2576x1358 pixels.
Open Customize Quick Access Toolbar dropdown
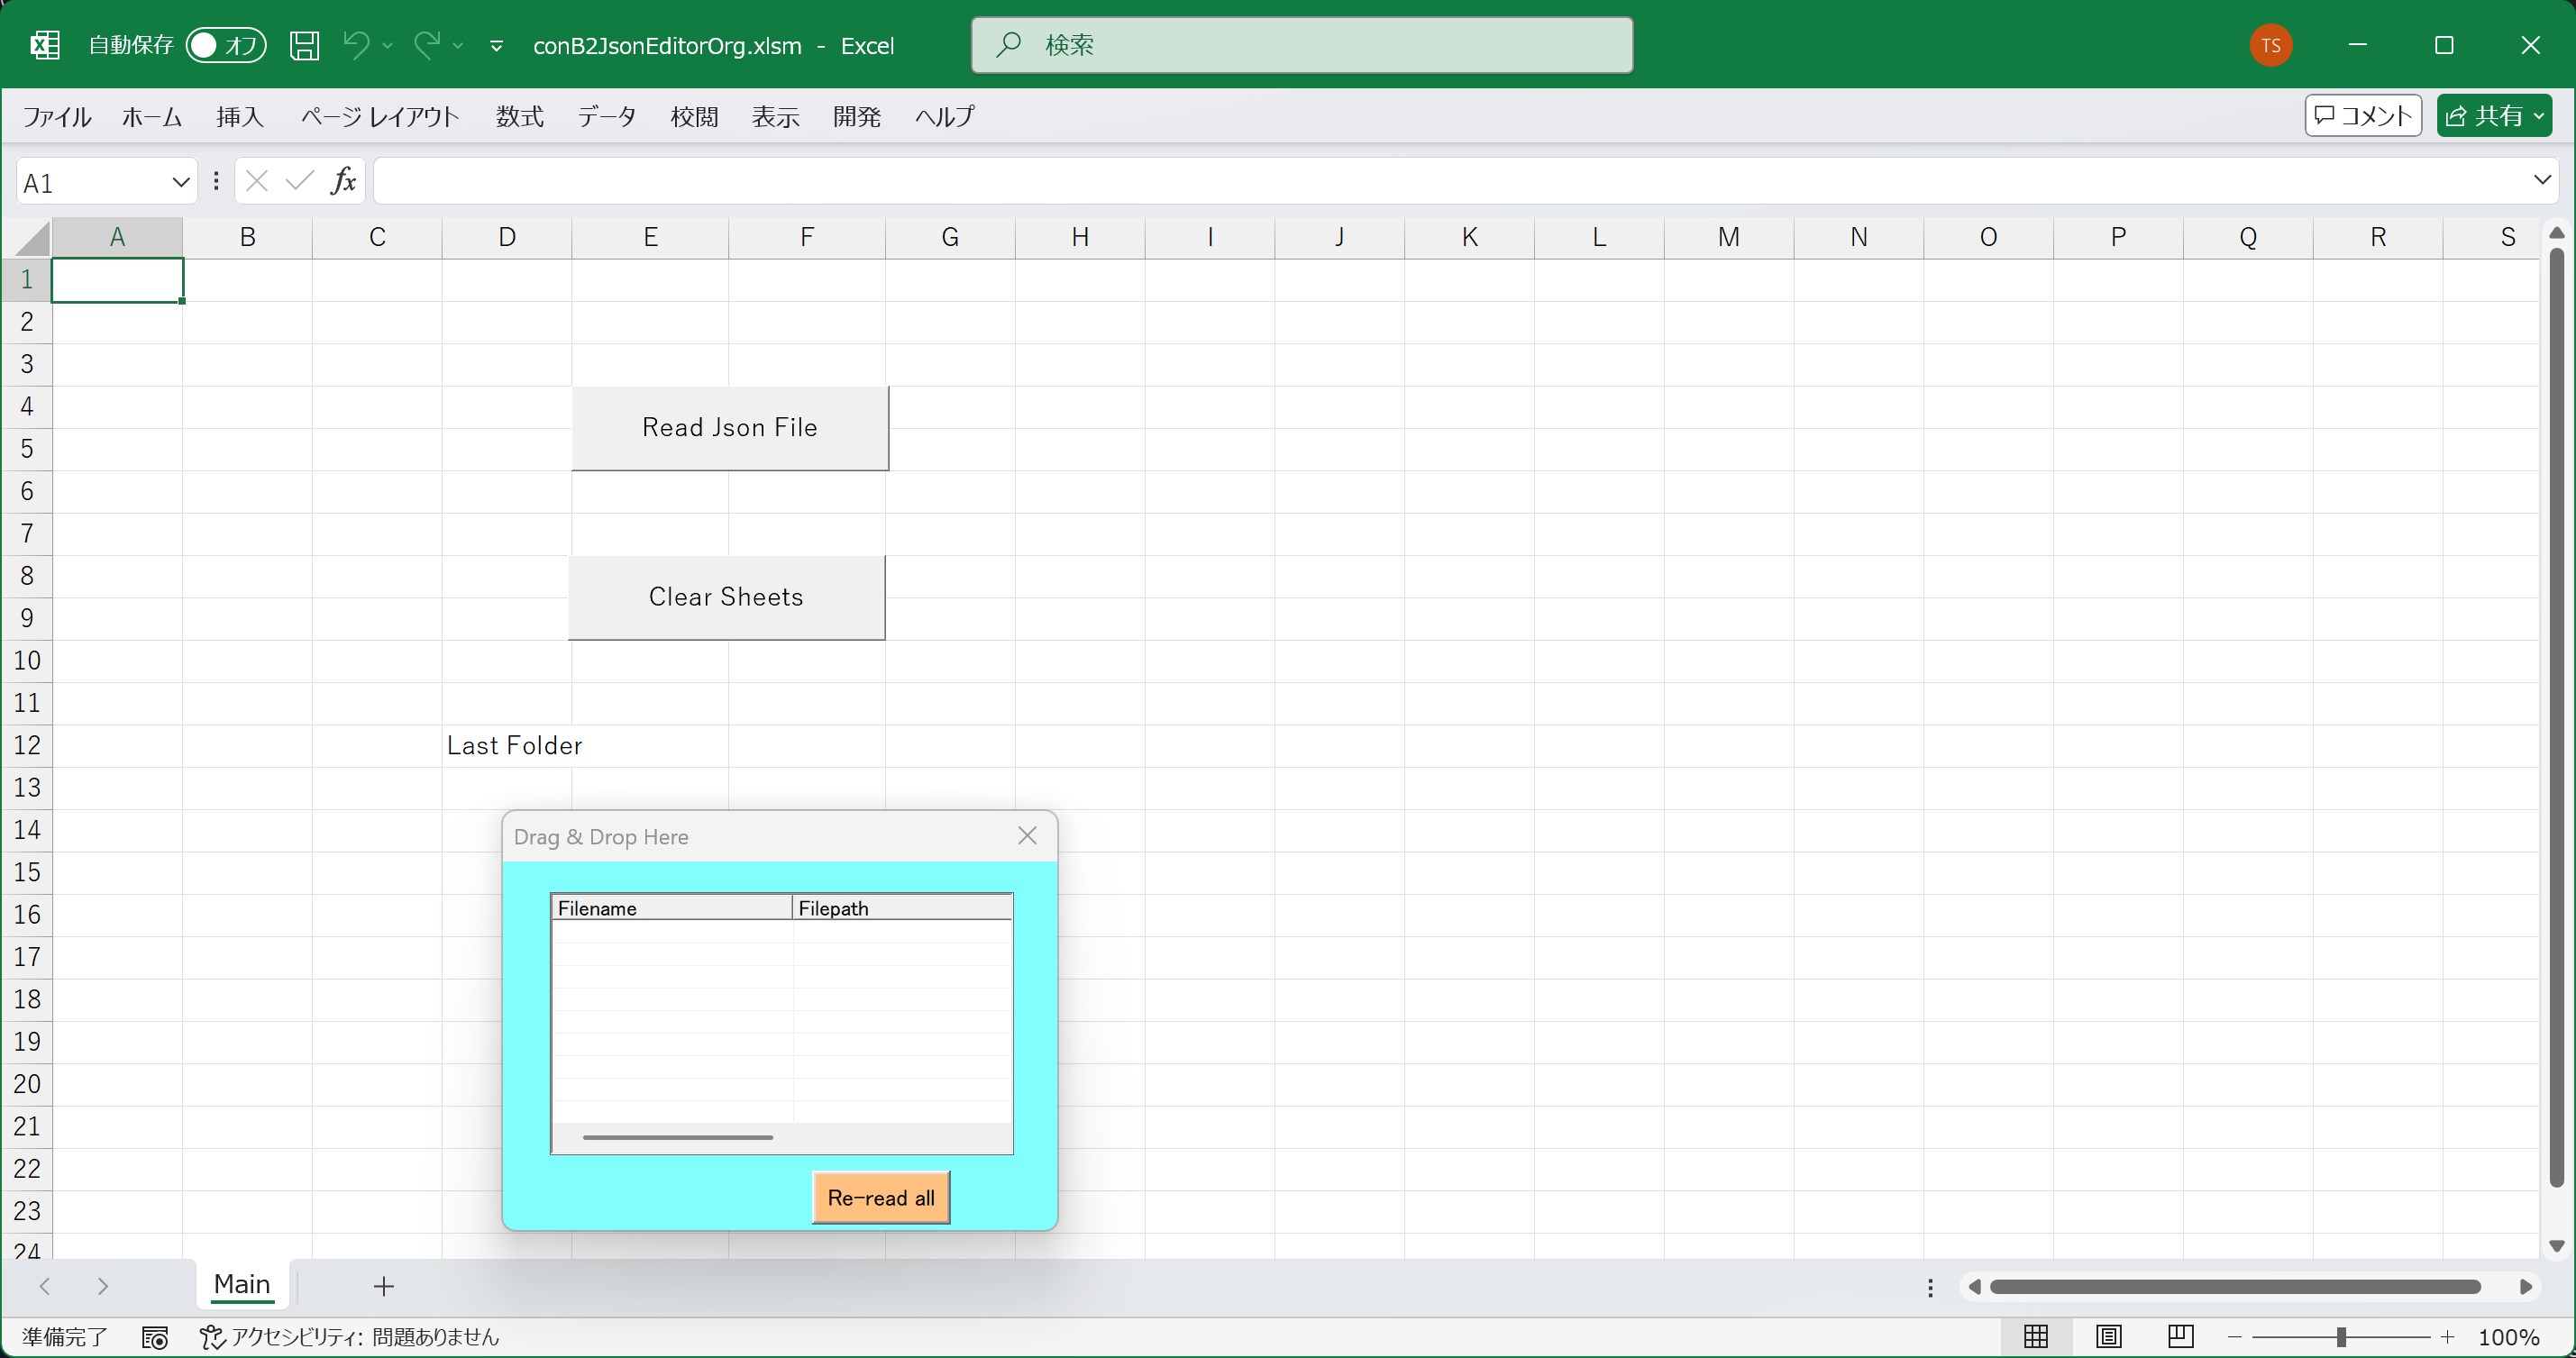click(496, 46)
